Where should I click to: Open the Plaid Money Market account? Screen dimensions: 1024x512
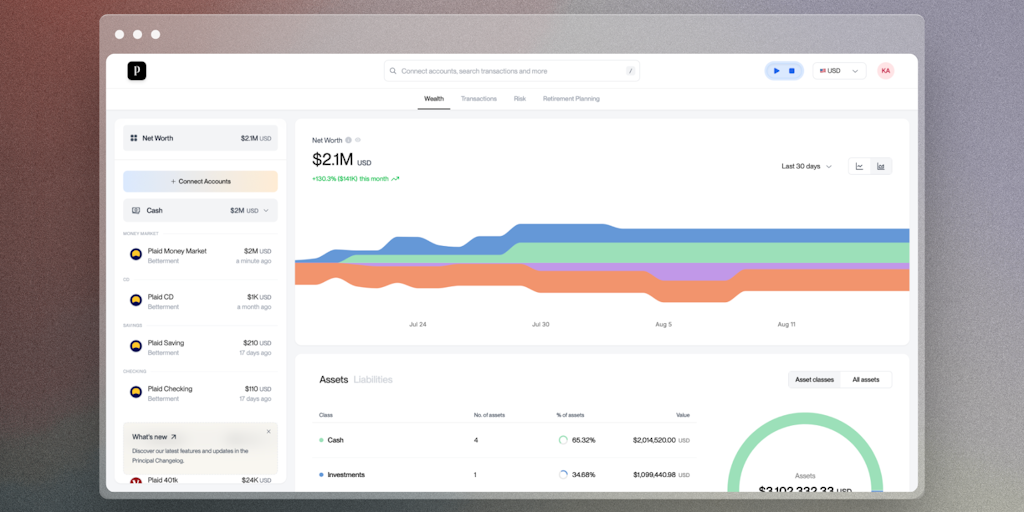coord(200,255)
